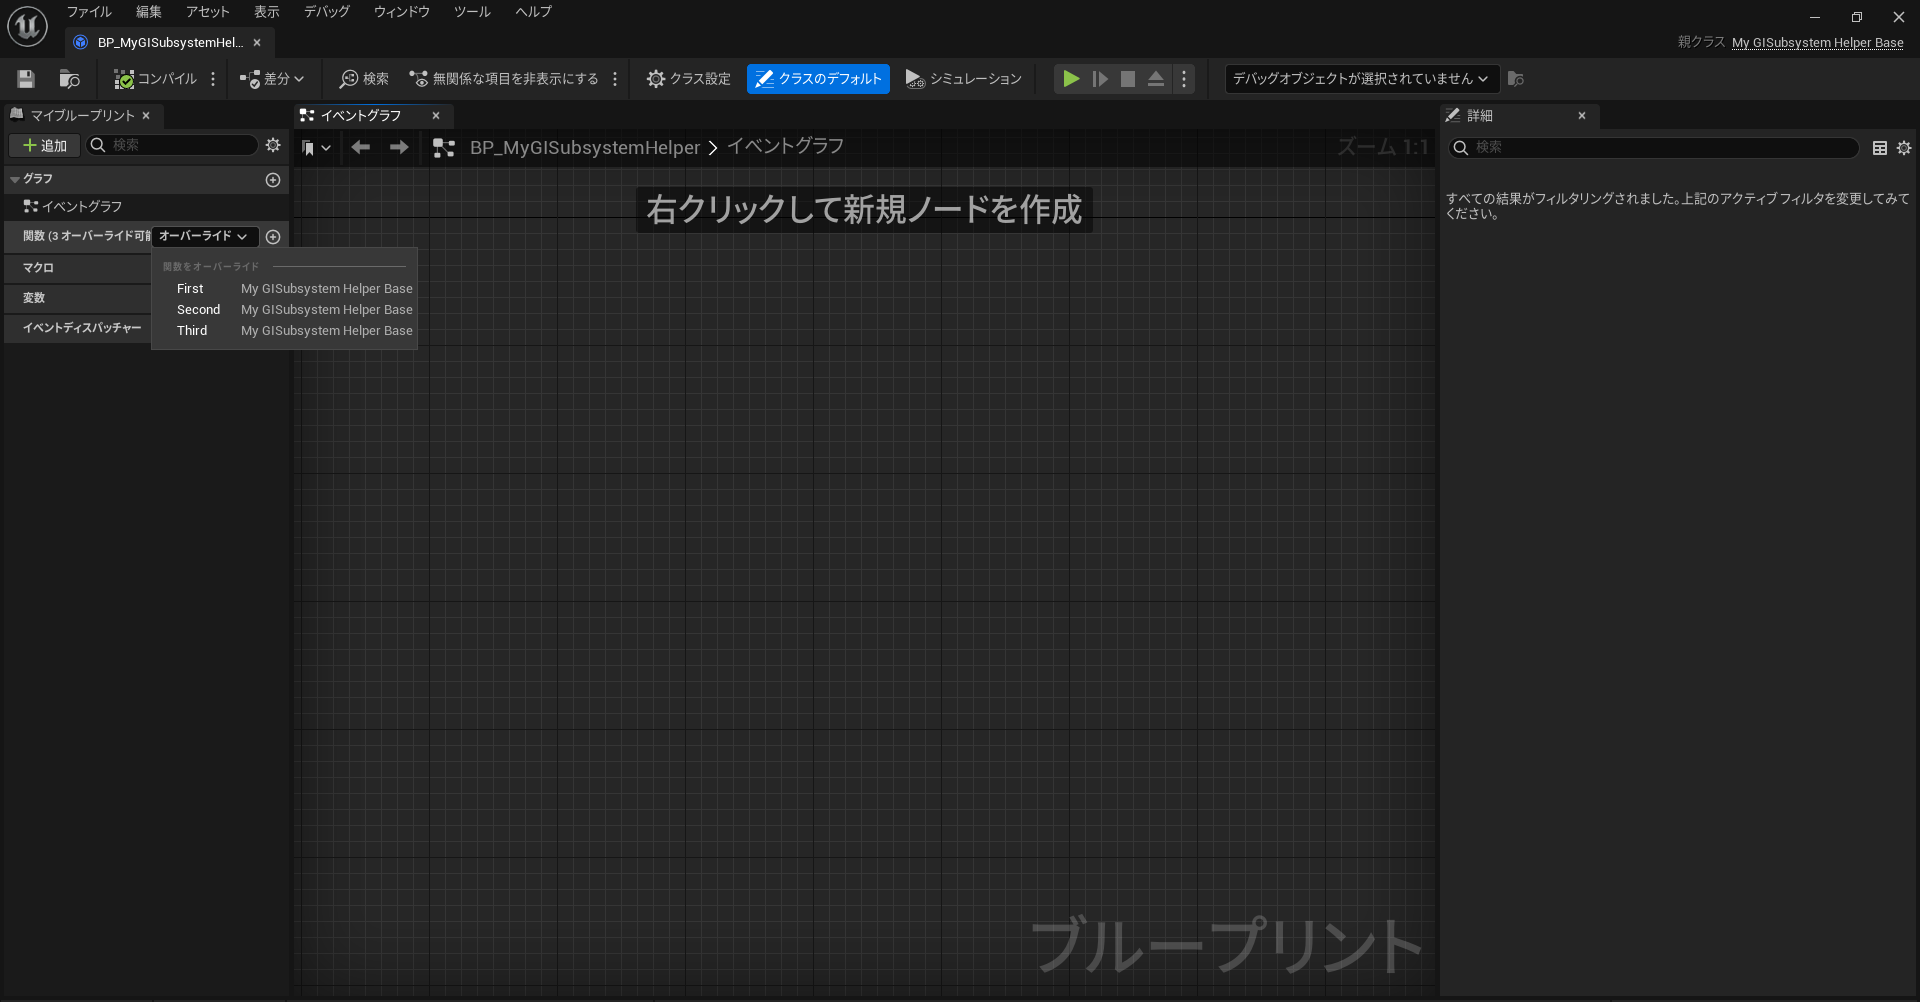The width and height of the screenshot is (1920, 1002).
Task: Collapse the グラフ section
Action: point(15,180)
